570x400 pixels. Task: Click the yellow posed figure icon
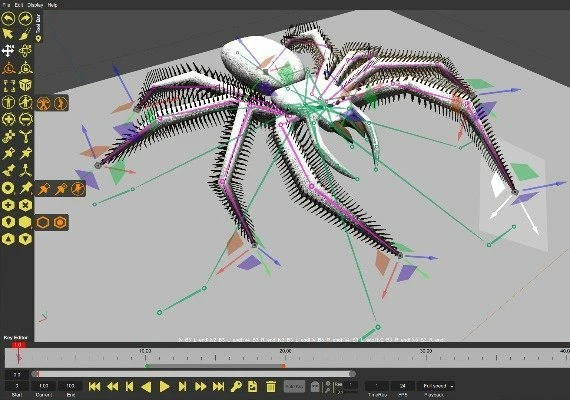[25, 103]
